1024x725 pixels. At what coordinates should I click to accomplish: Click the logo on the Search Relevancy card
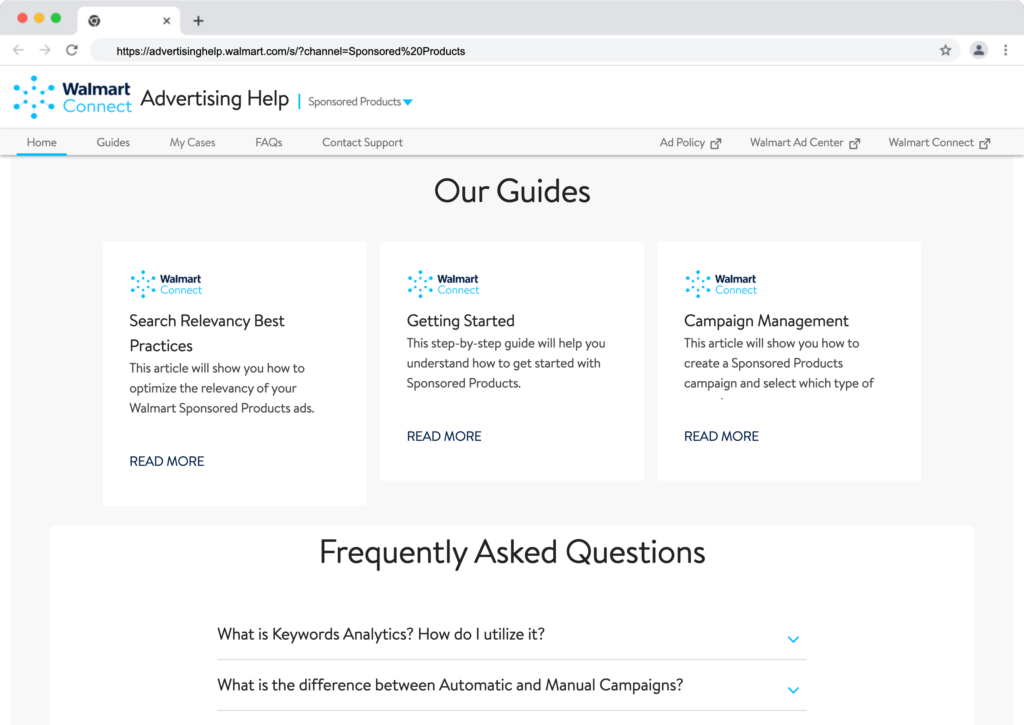(x=166, y=284)
